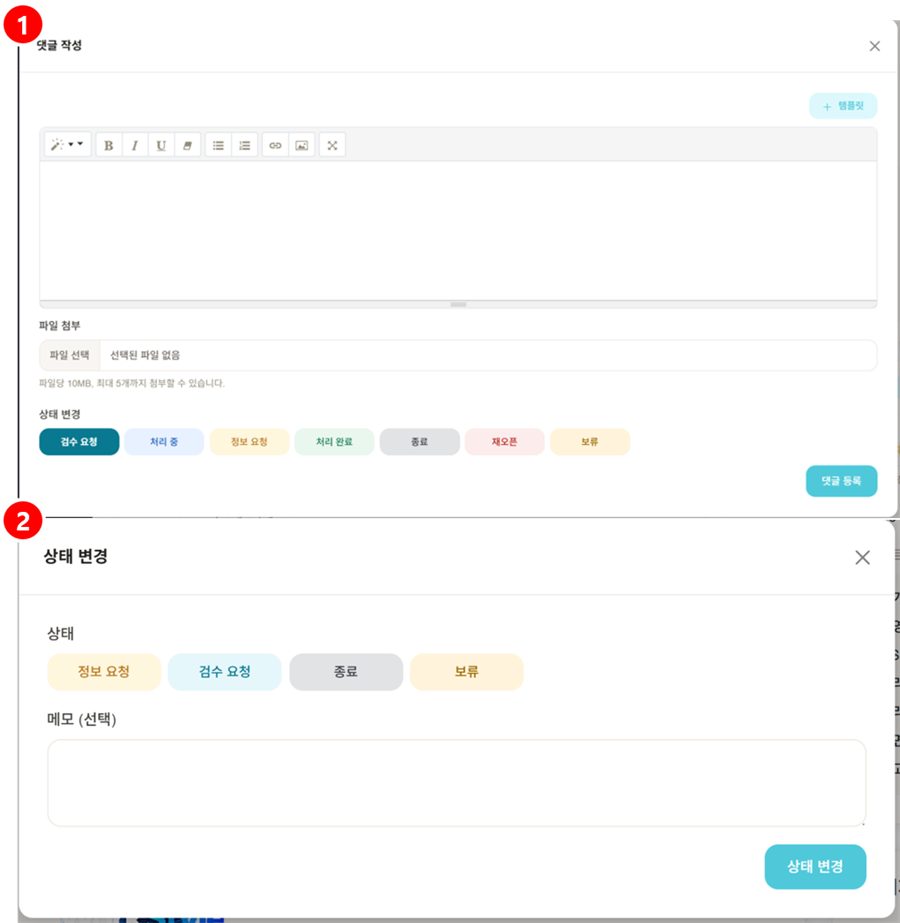Choose 종료 in 상태 변경 dialog
This screenshot has height=923, width=900.
tap(346, 672)
